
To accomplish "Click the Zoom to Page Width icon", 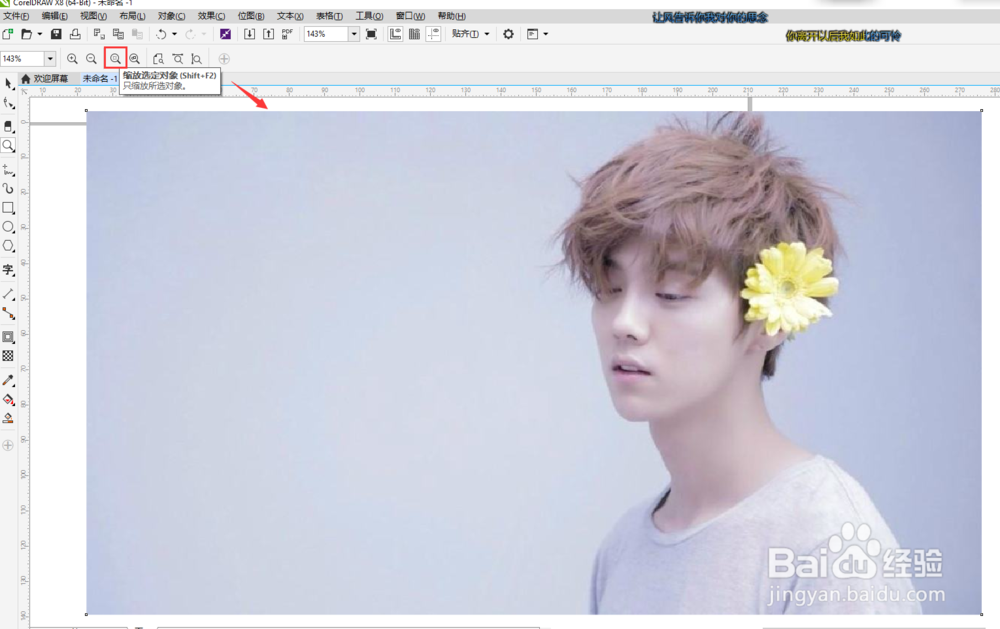I will [178, 59].
